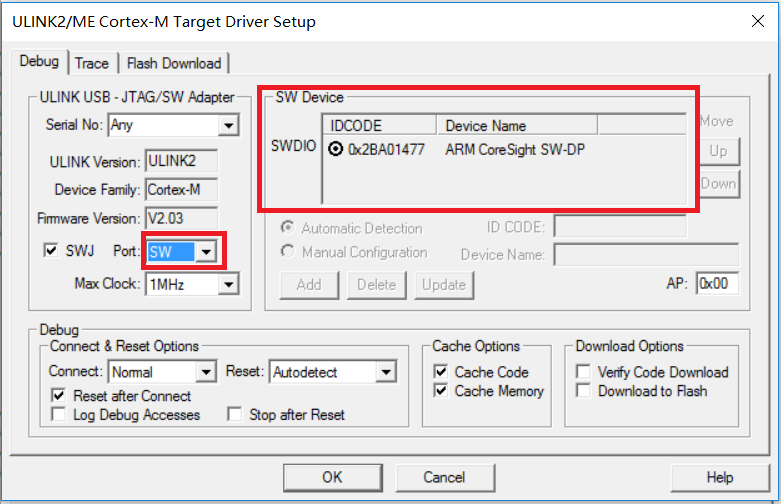Click the Add button

(309, 285)
